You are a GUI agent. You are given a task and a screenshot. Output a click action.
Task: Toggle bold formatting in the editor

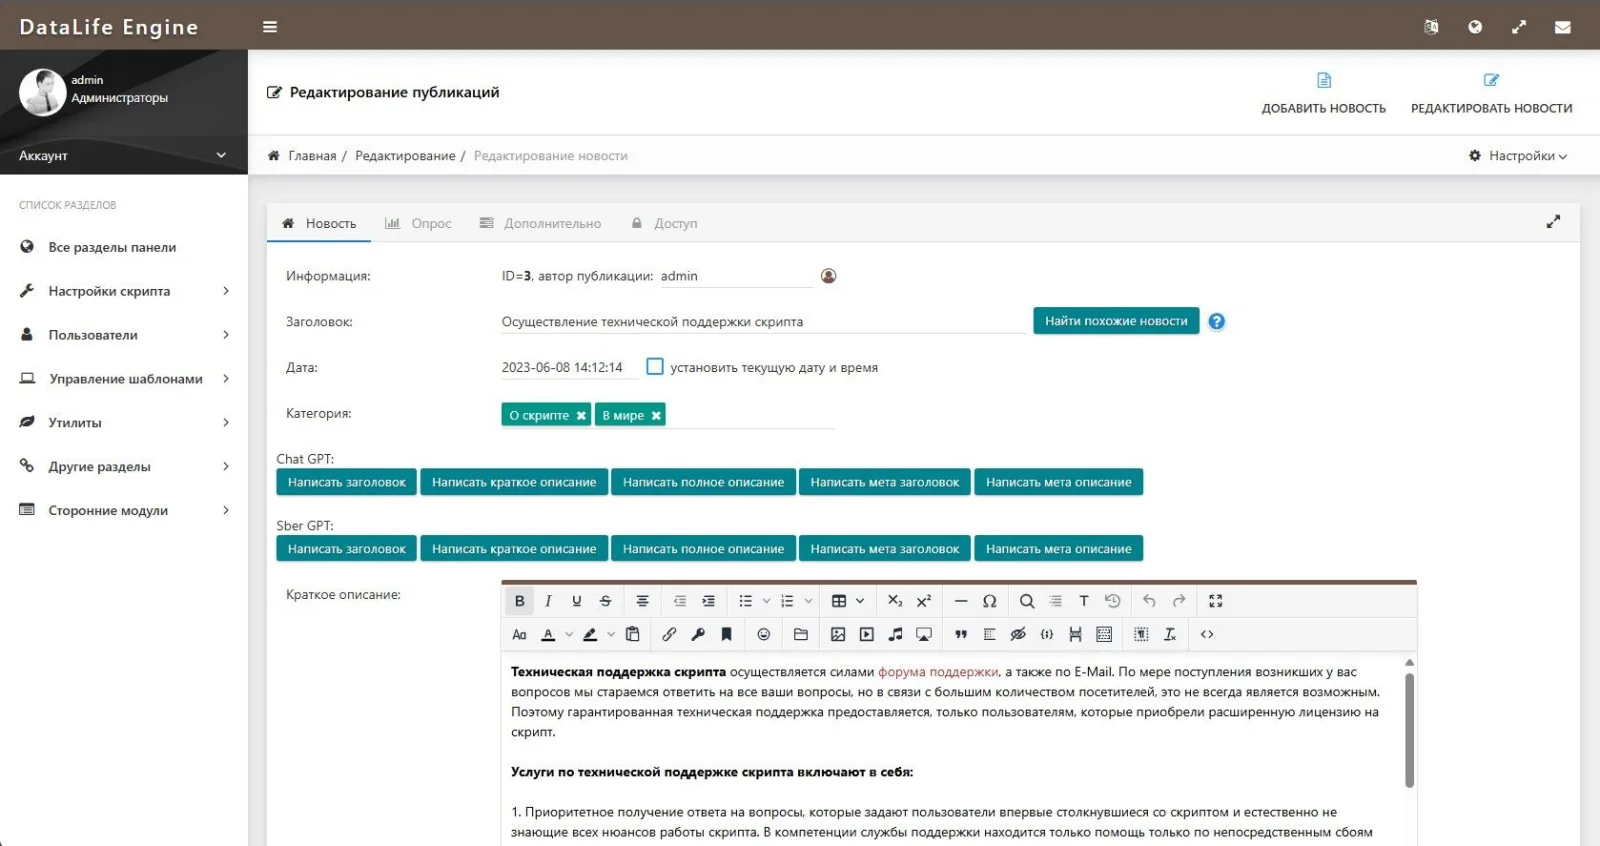519,601
